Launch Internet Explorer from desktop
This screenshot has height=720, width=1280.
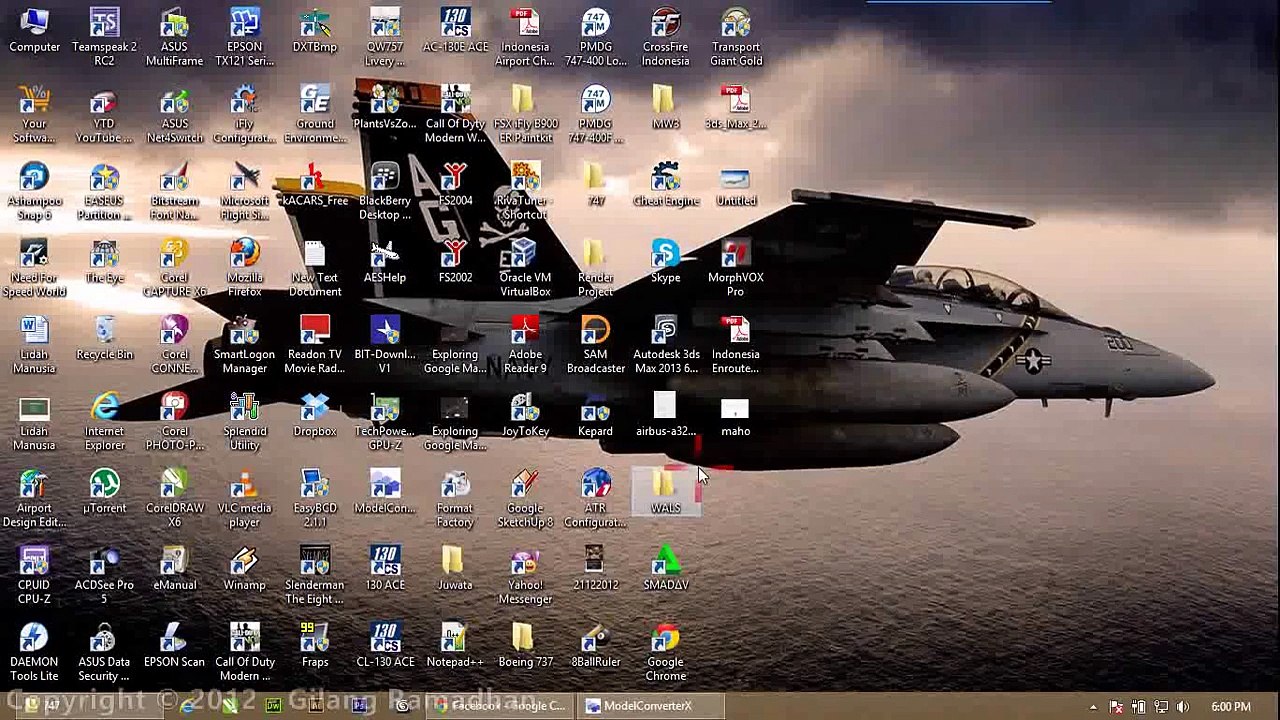point(104,423)
